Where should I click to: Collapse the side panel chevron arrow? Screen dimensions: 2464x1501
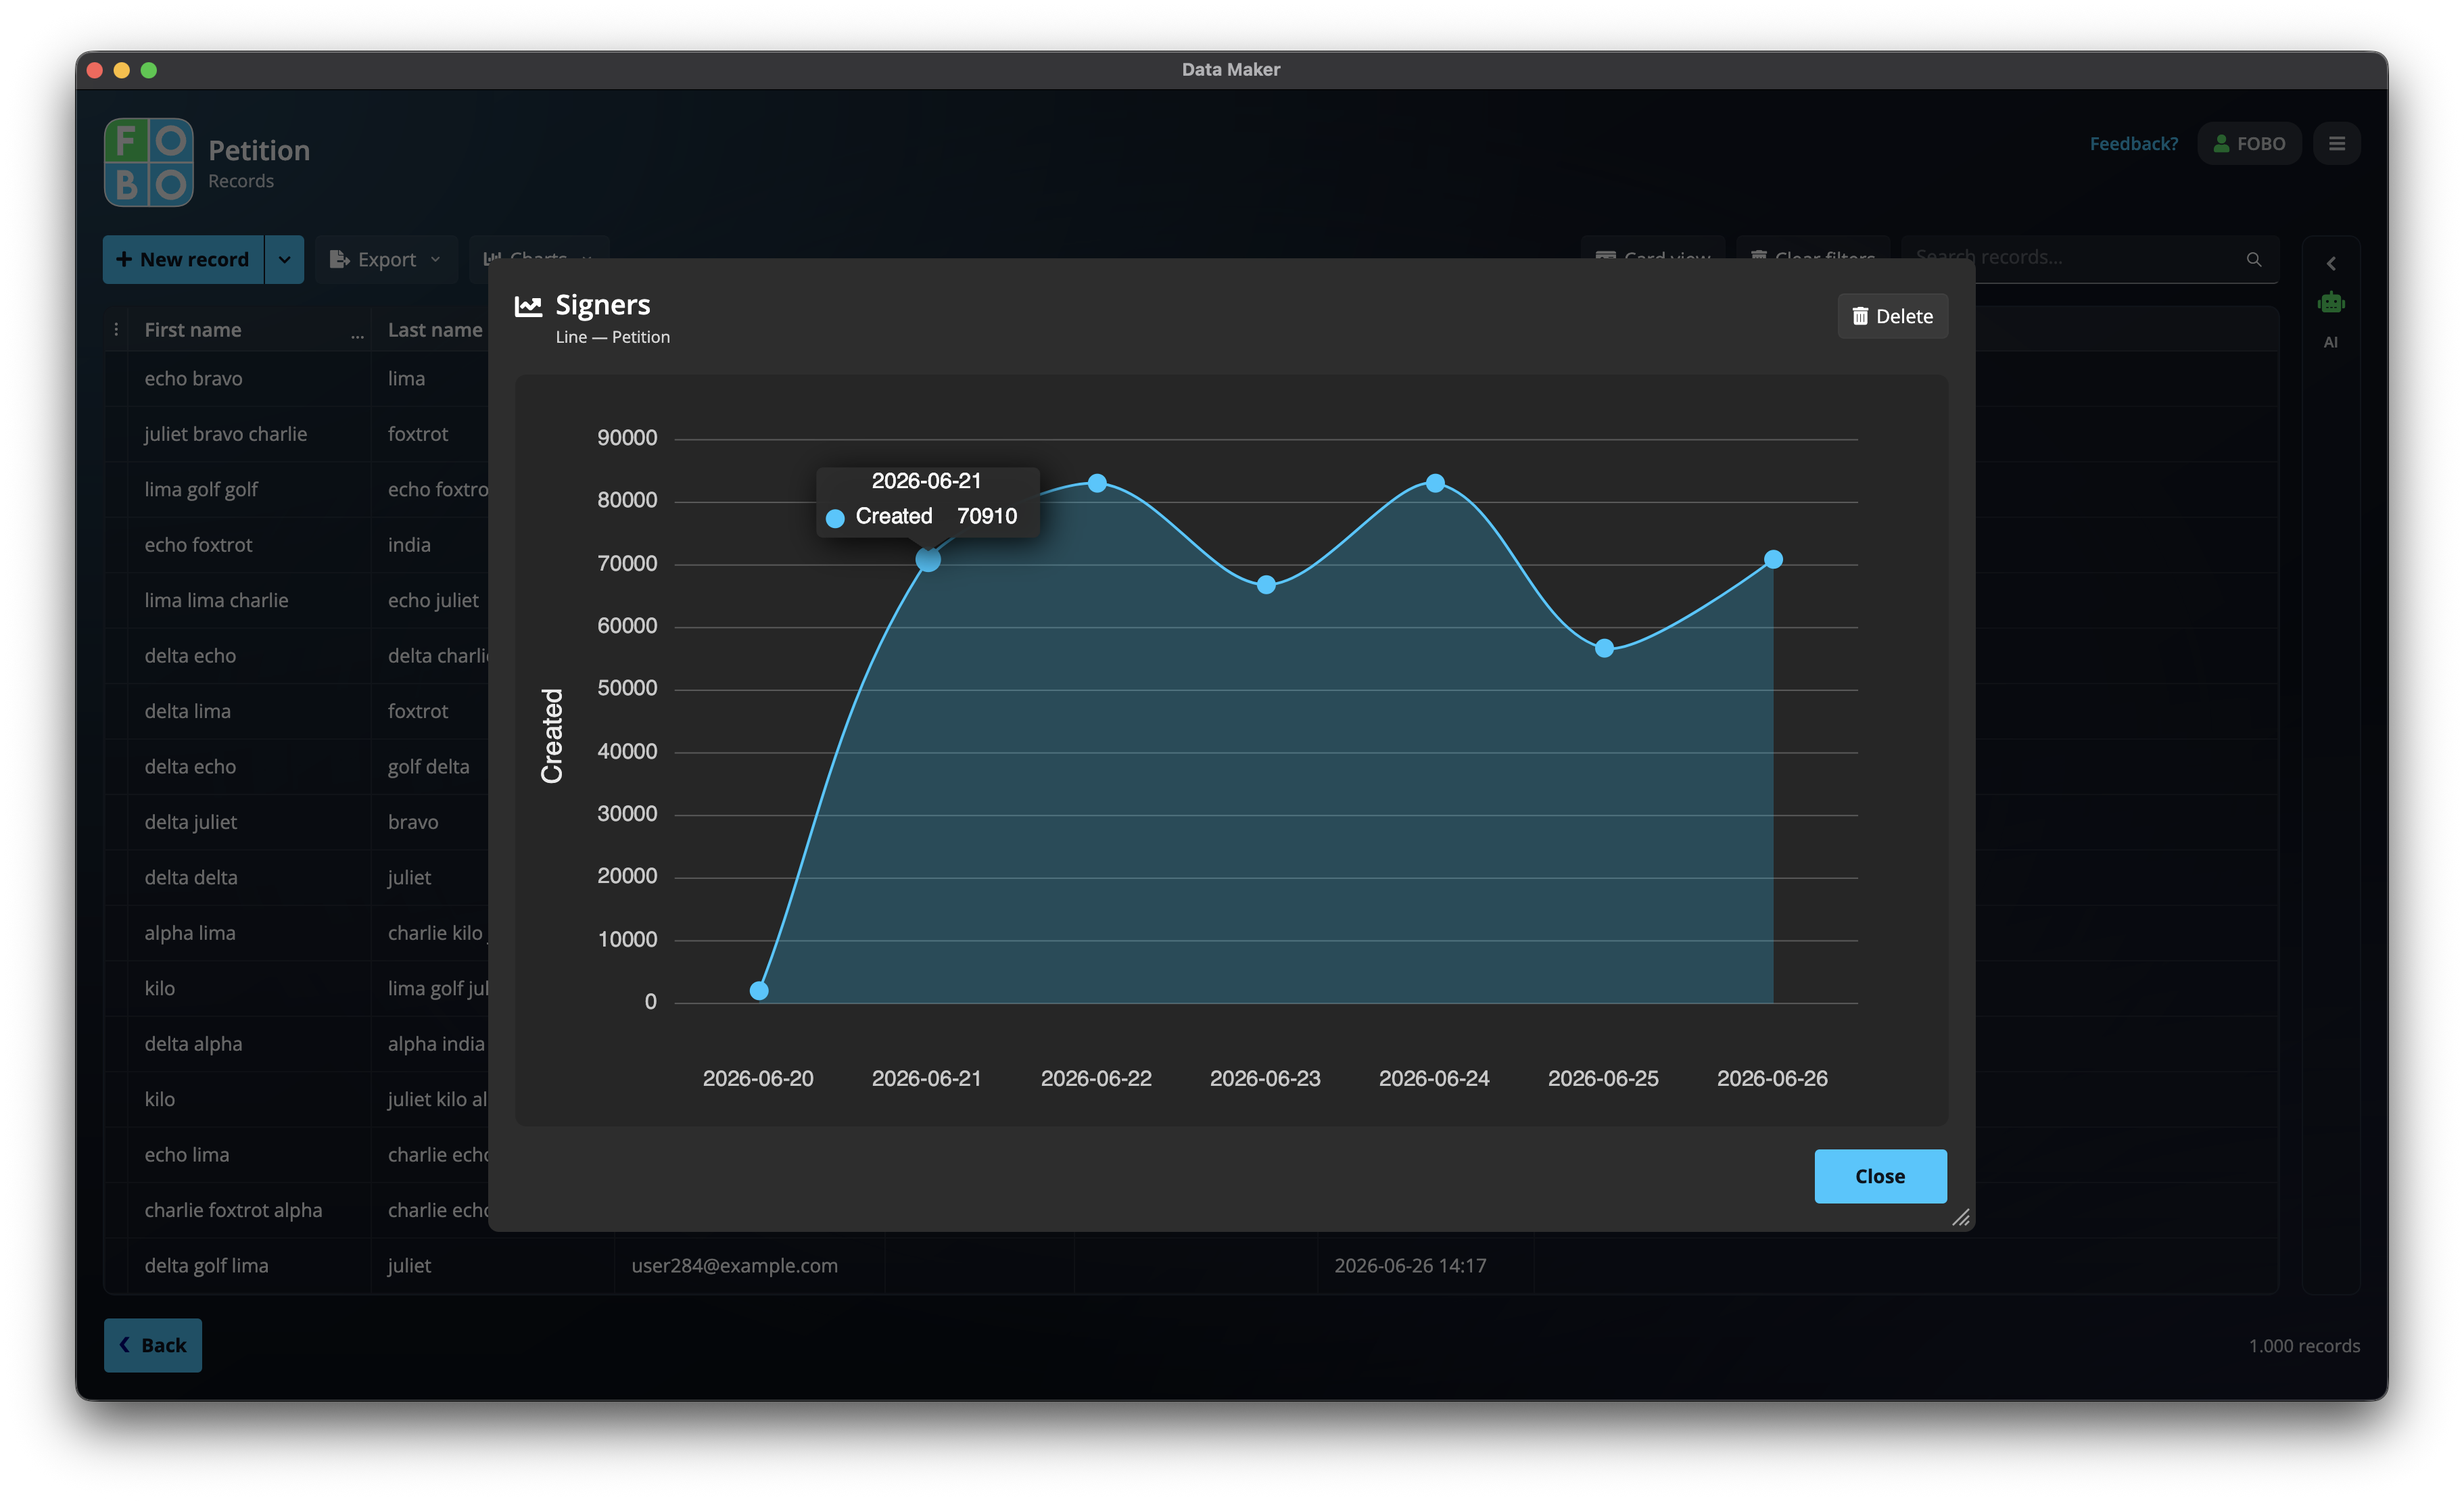point(2330,264)
